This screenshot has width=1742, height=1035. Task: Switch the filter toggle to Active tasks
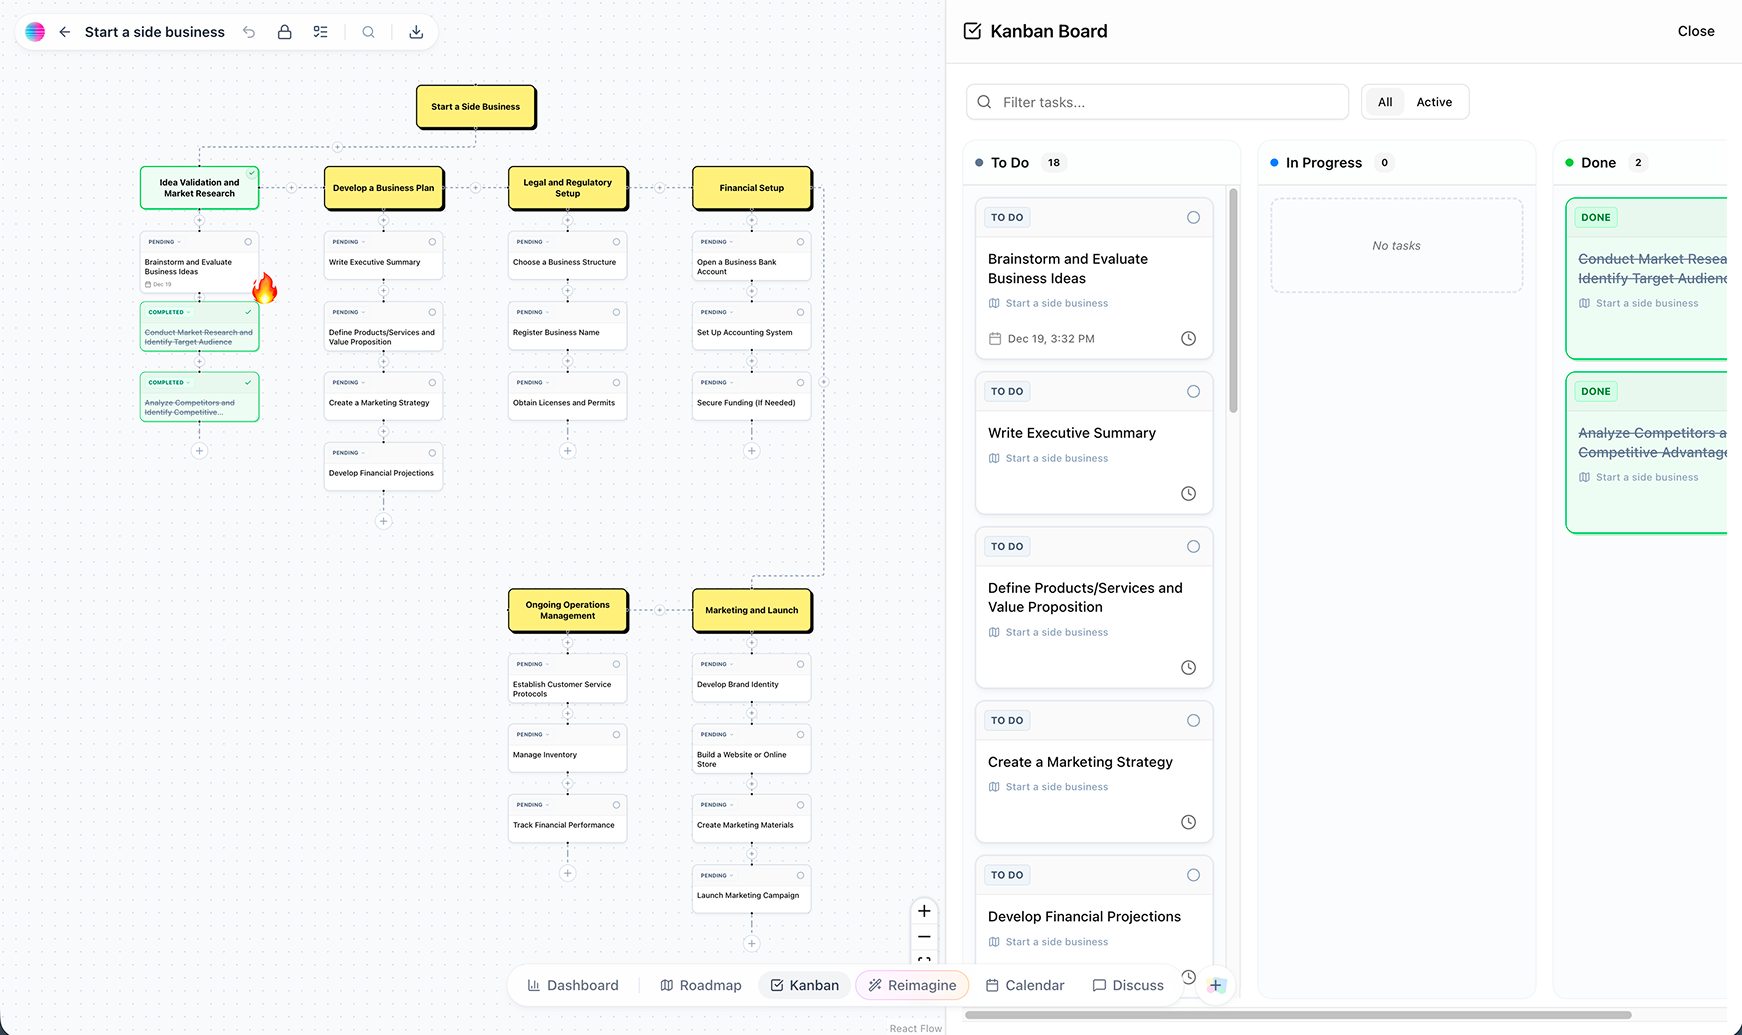point(1434,101)
